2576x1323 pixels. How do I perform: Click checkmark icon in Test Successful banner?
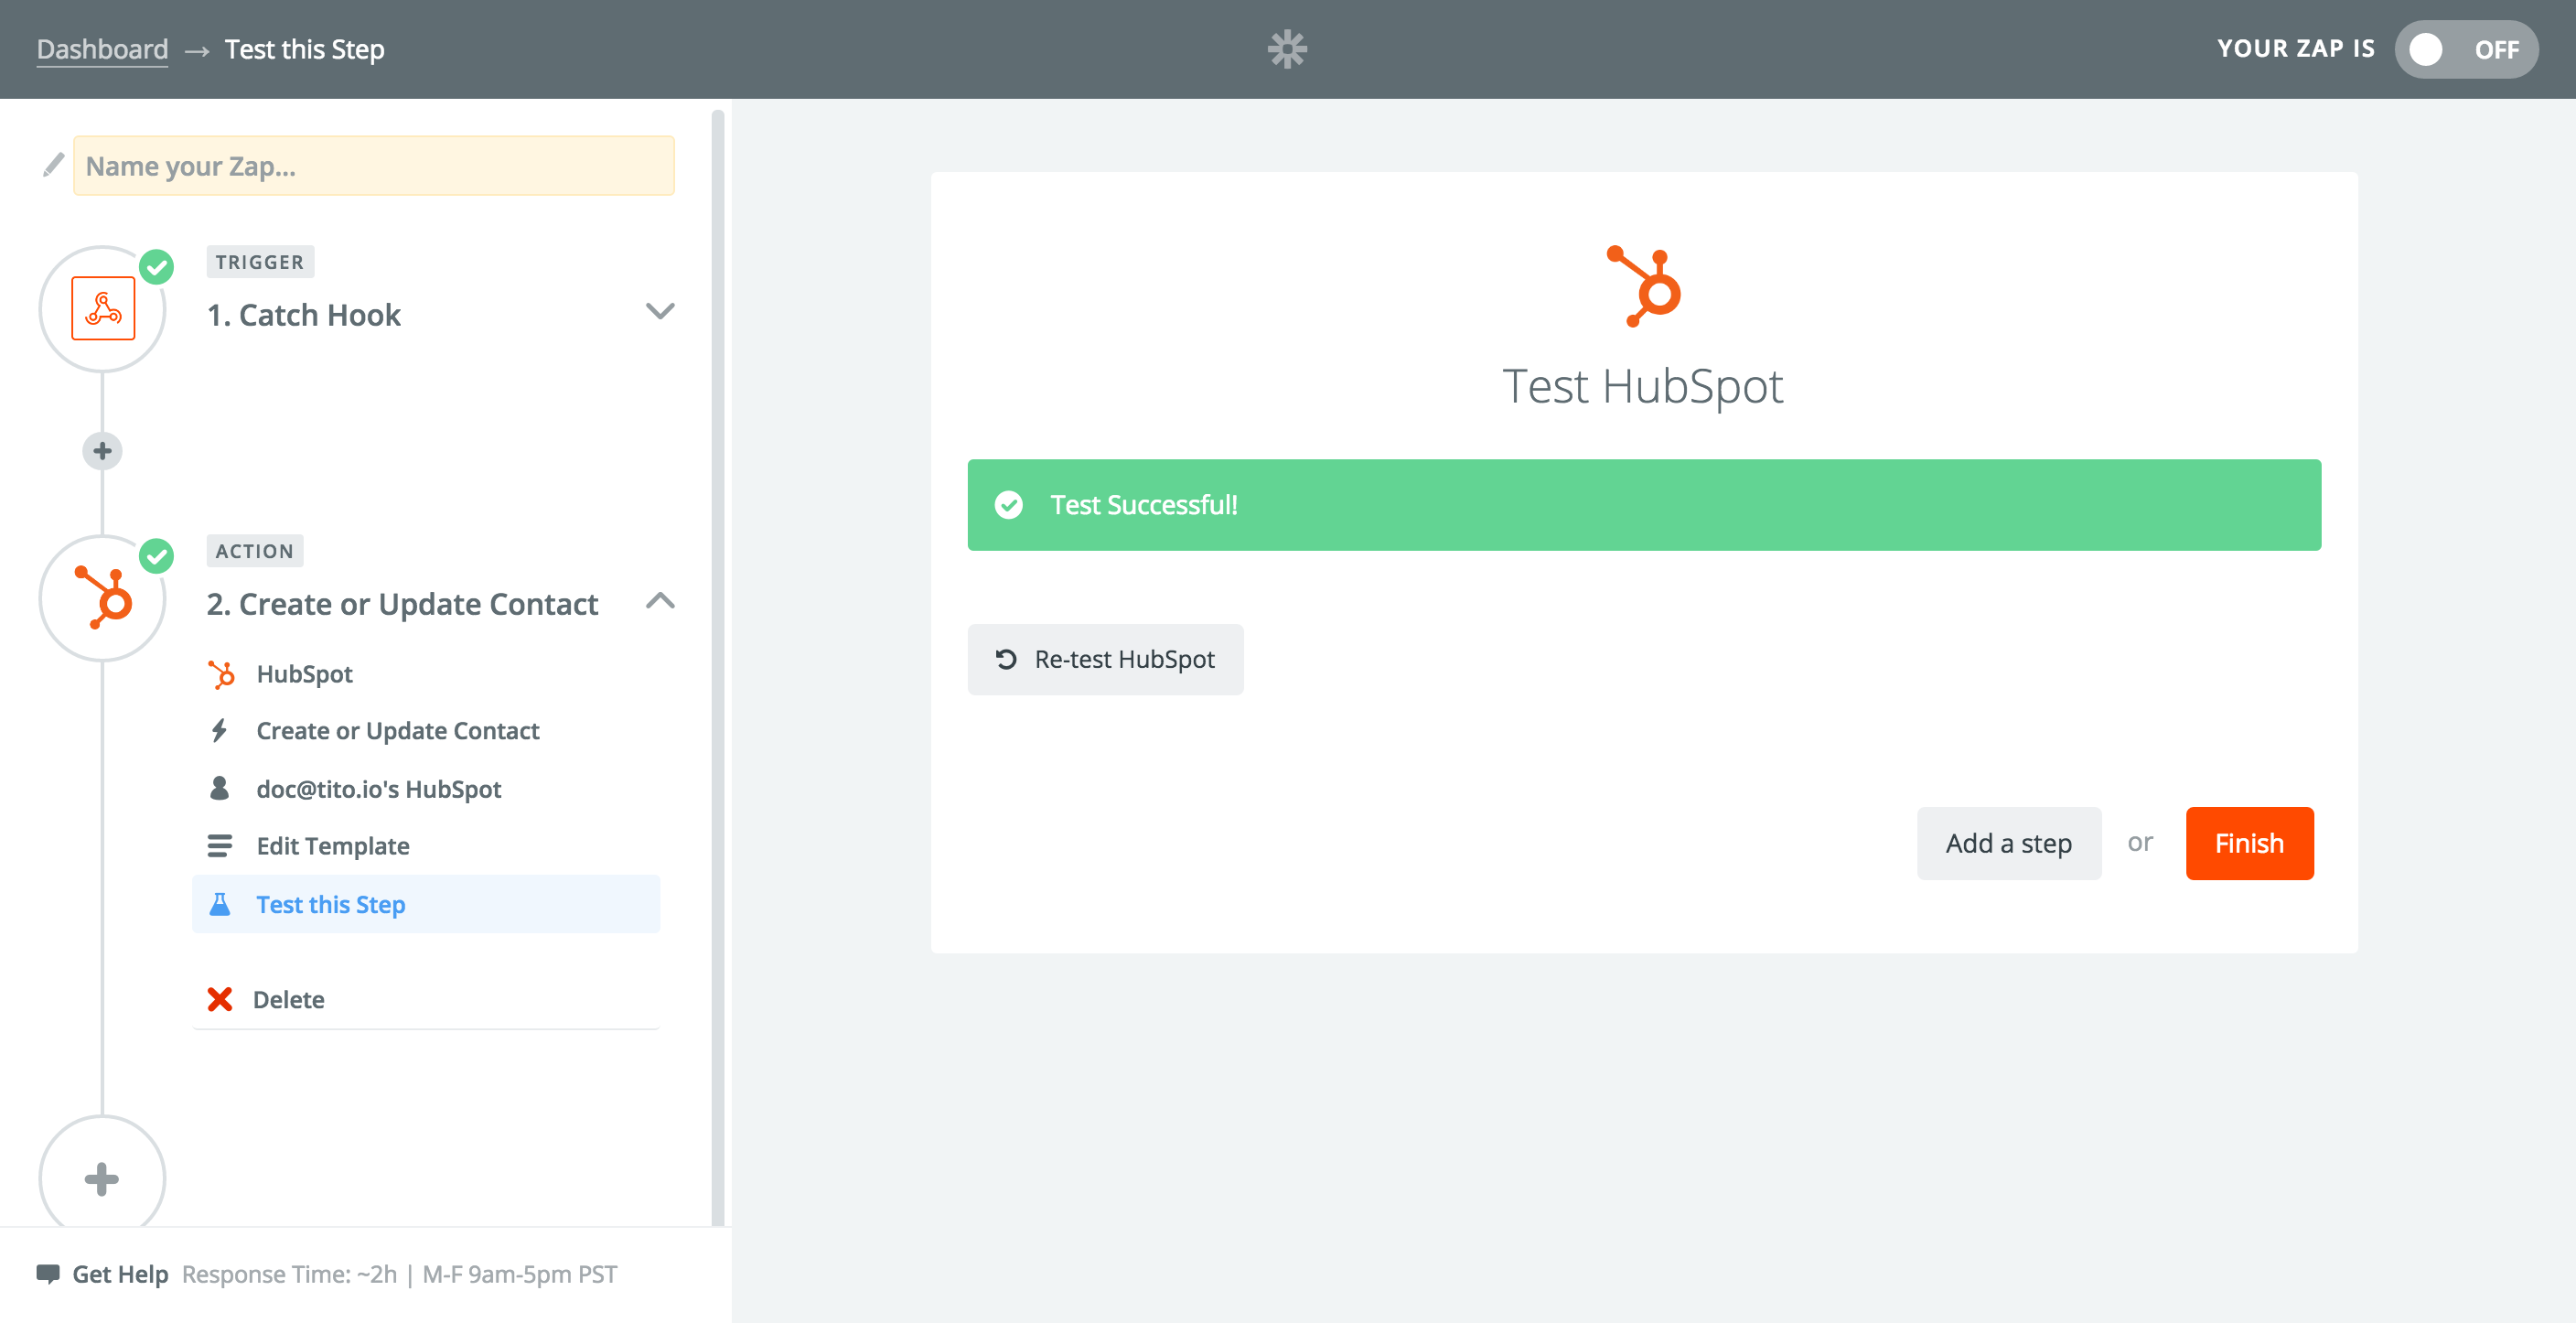pyautogui.click(x=1008, y=505)
